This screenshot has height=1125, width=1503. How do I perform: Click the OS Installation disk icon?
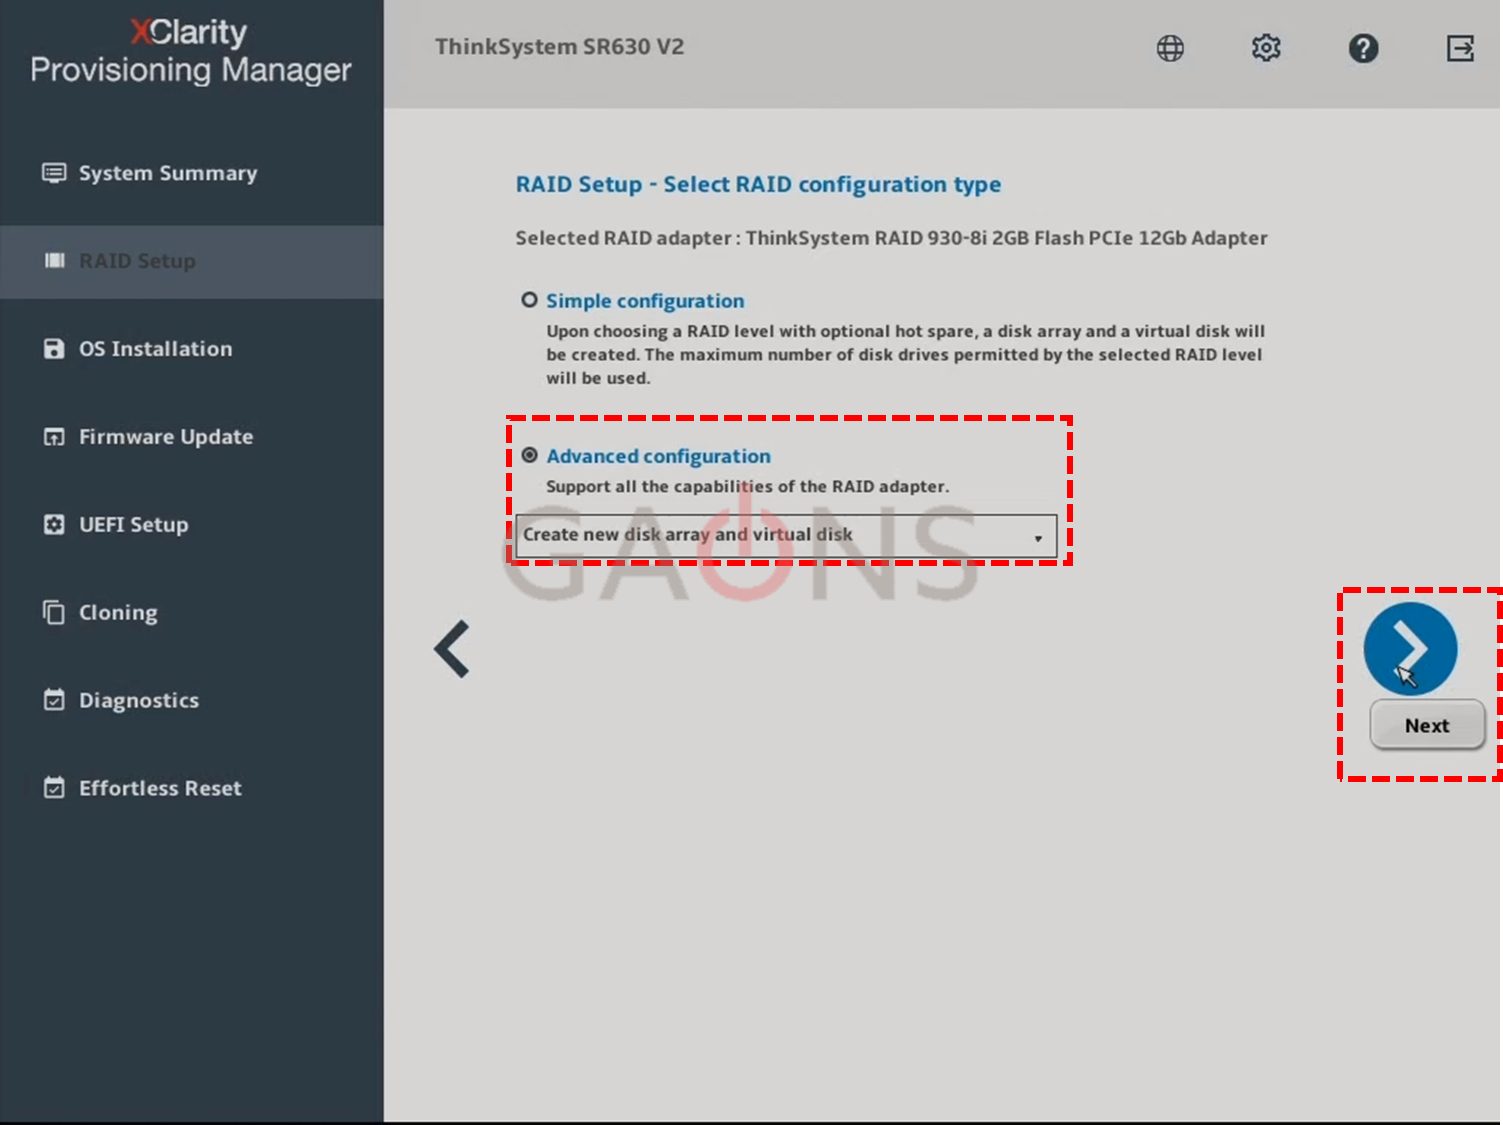tap(54, 349)
